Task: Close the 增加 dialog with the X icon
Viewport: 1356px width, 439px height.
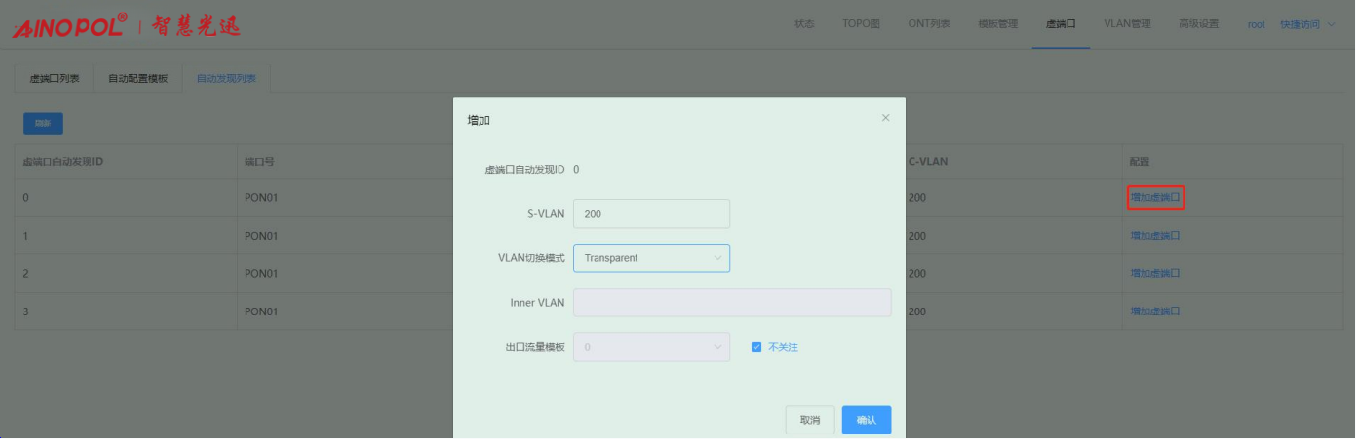Action: [885, 118]
